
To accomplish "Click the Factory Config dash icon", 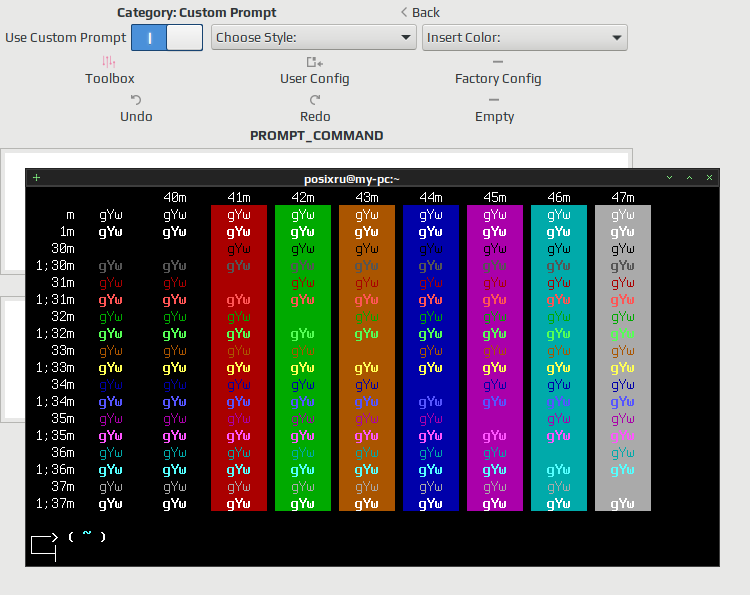I will [498, 62].
